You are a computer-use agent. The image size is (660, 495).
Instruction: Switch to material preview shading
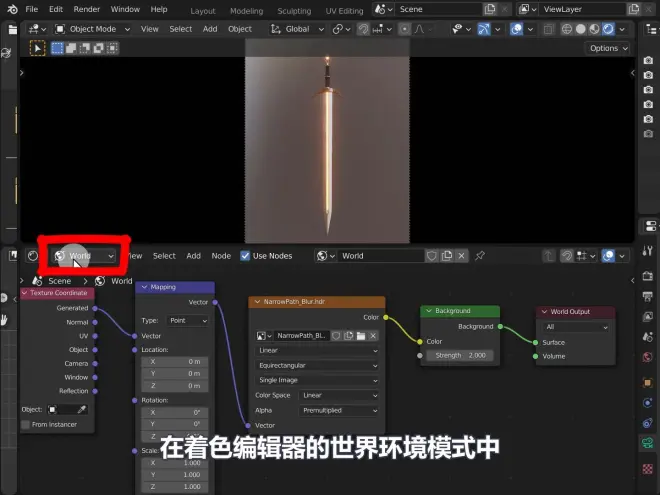click(594, 29)
